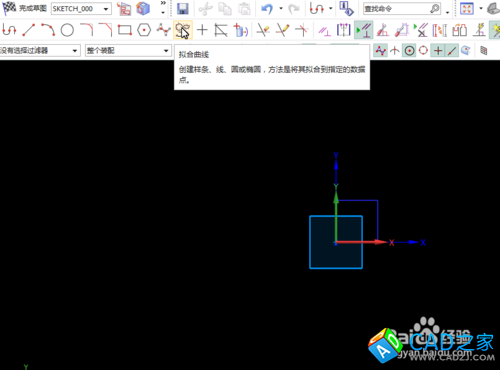The width and height of the screenshot is (500, 370).
Task: Toggle point on curve snap
Action: [452, 51]
